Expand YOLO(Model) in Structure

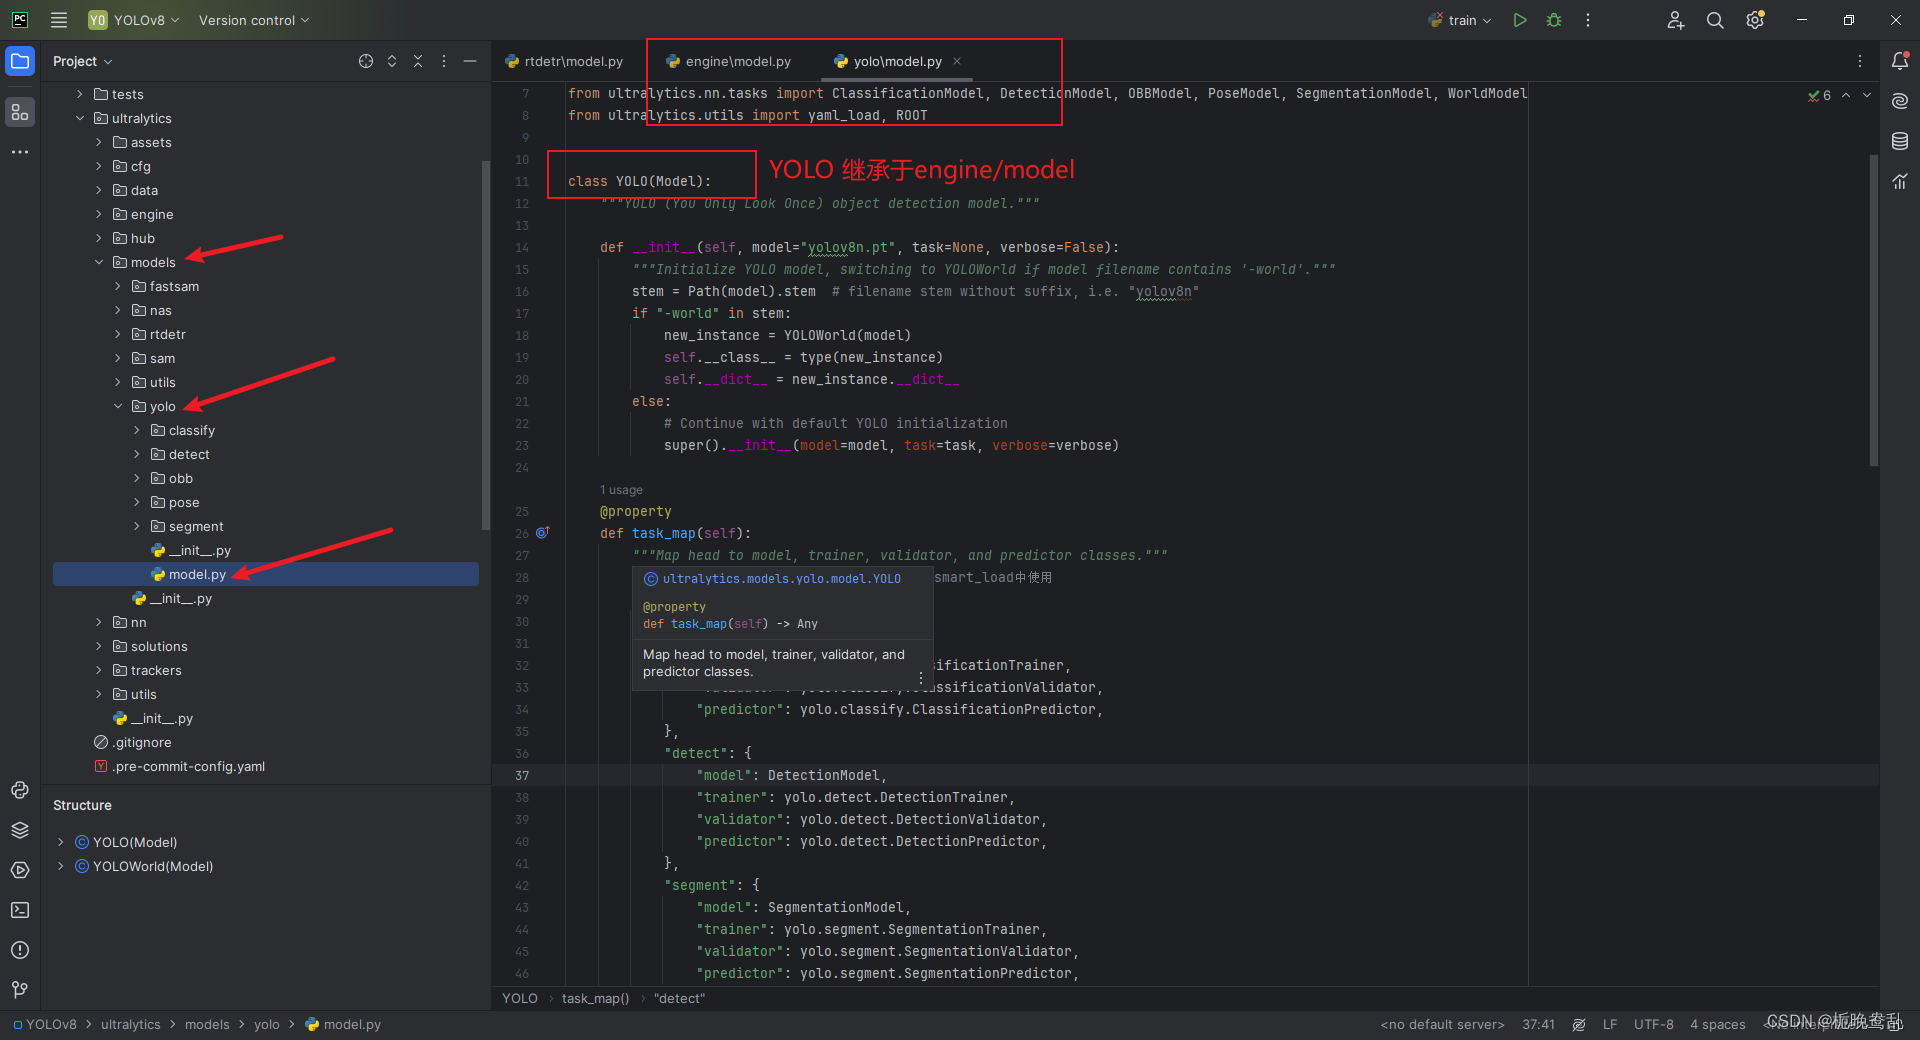(x=61, y=842)
